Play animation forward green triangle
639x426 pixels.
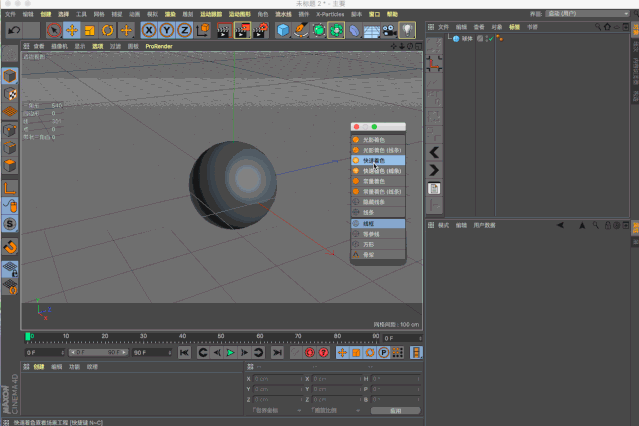(x=230, y=353)
